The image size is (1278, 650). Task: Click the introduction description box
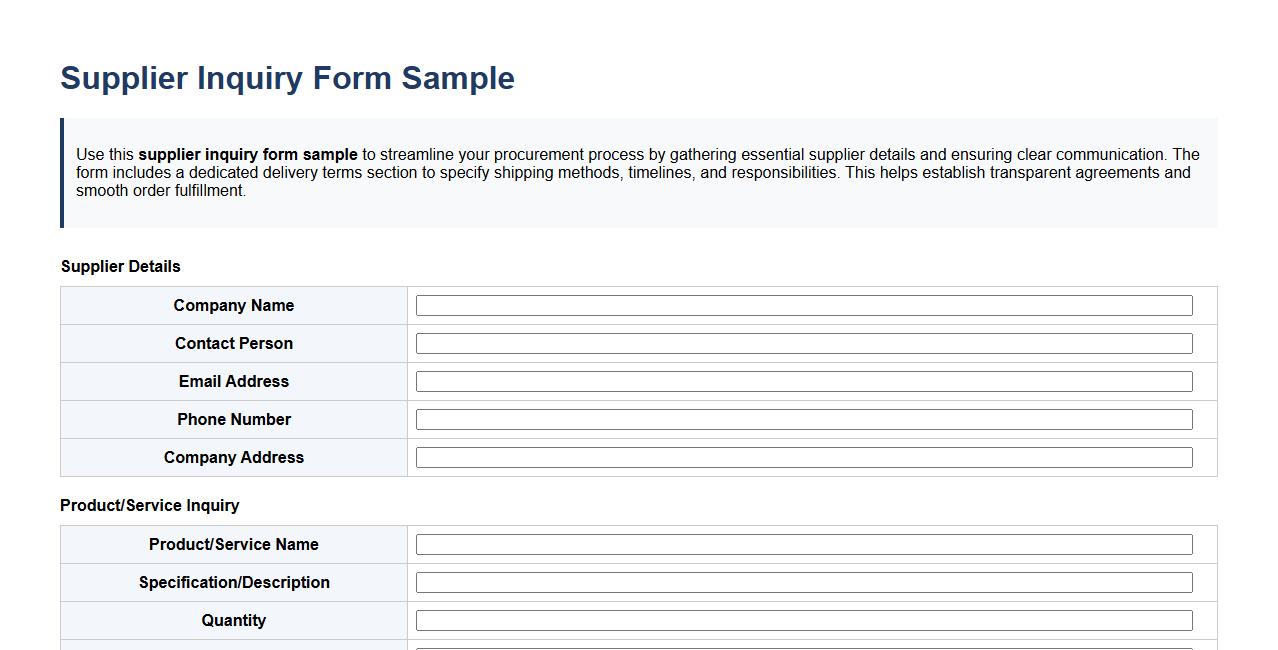click(x=639, y=172)
